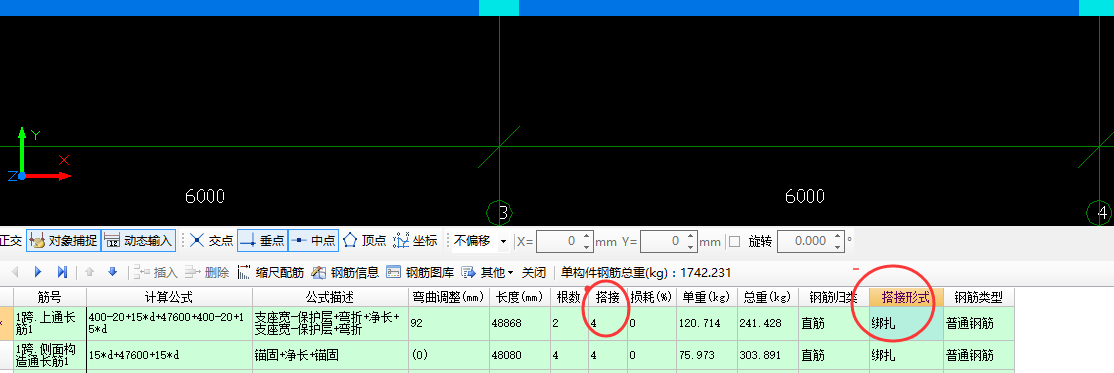The height and width of the screenshot is (373, 1114).
Task: Select the 单重(kg) column header
Action: click(706, 297)
